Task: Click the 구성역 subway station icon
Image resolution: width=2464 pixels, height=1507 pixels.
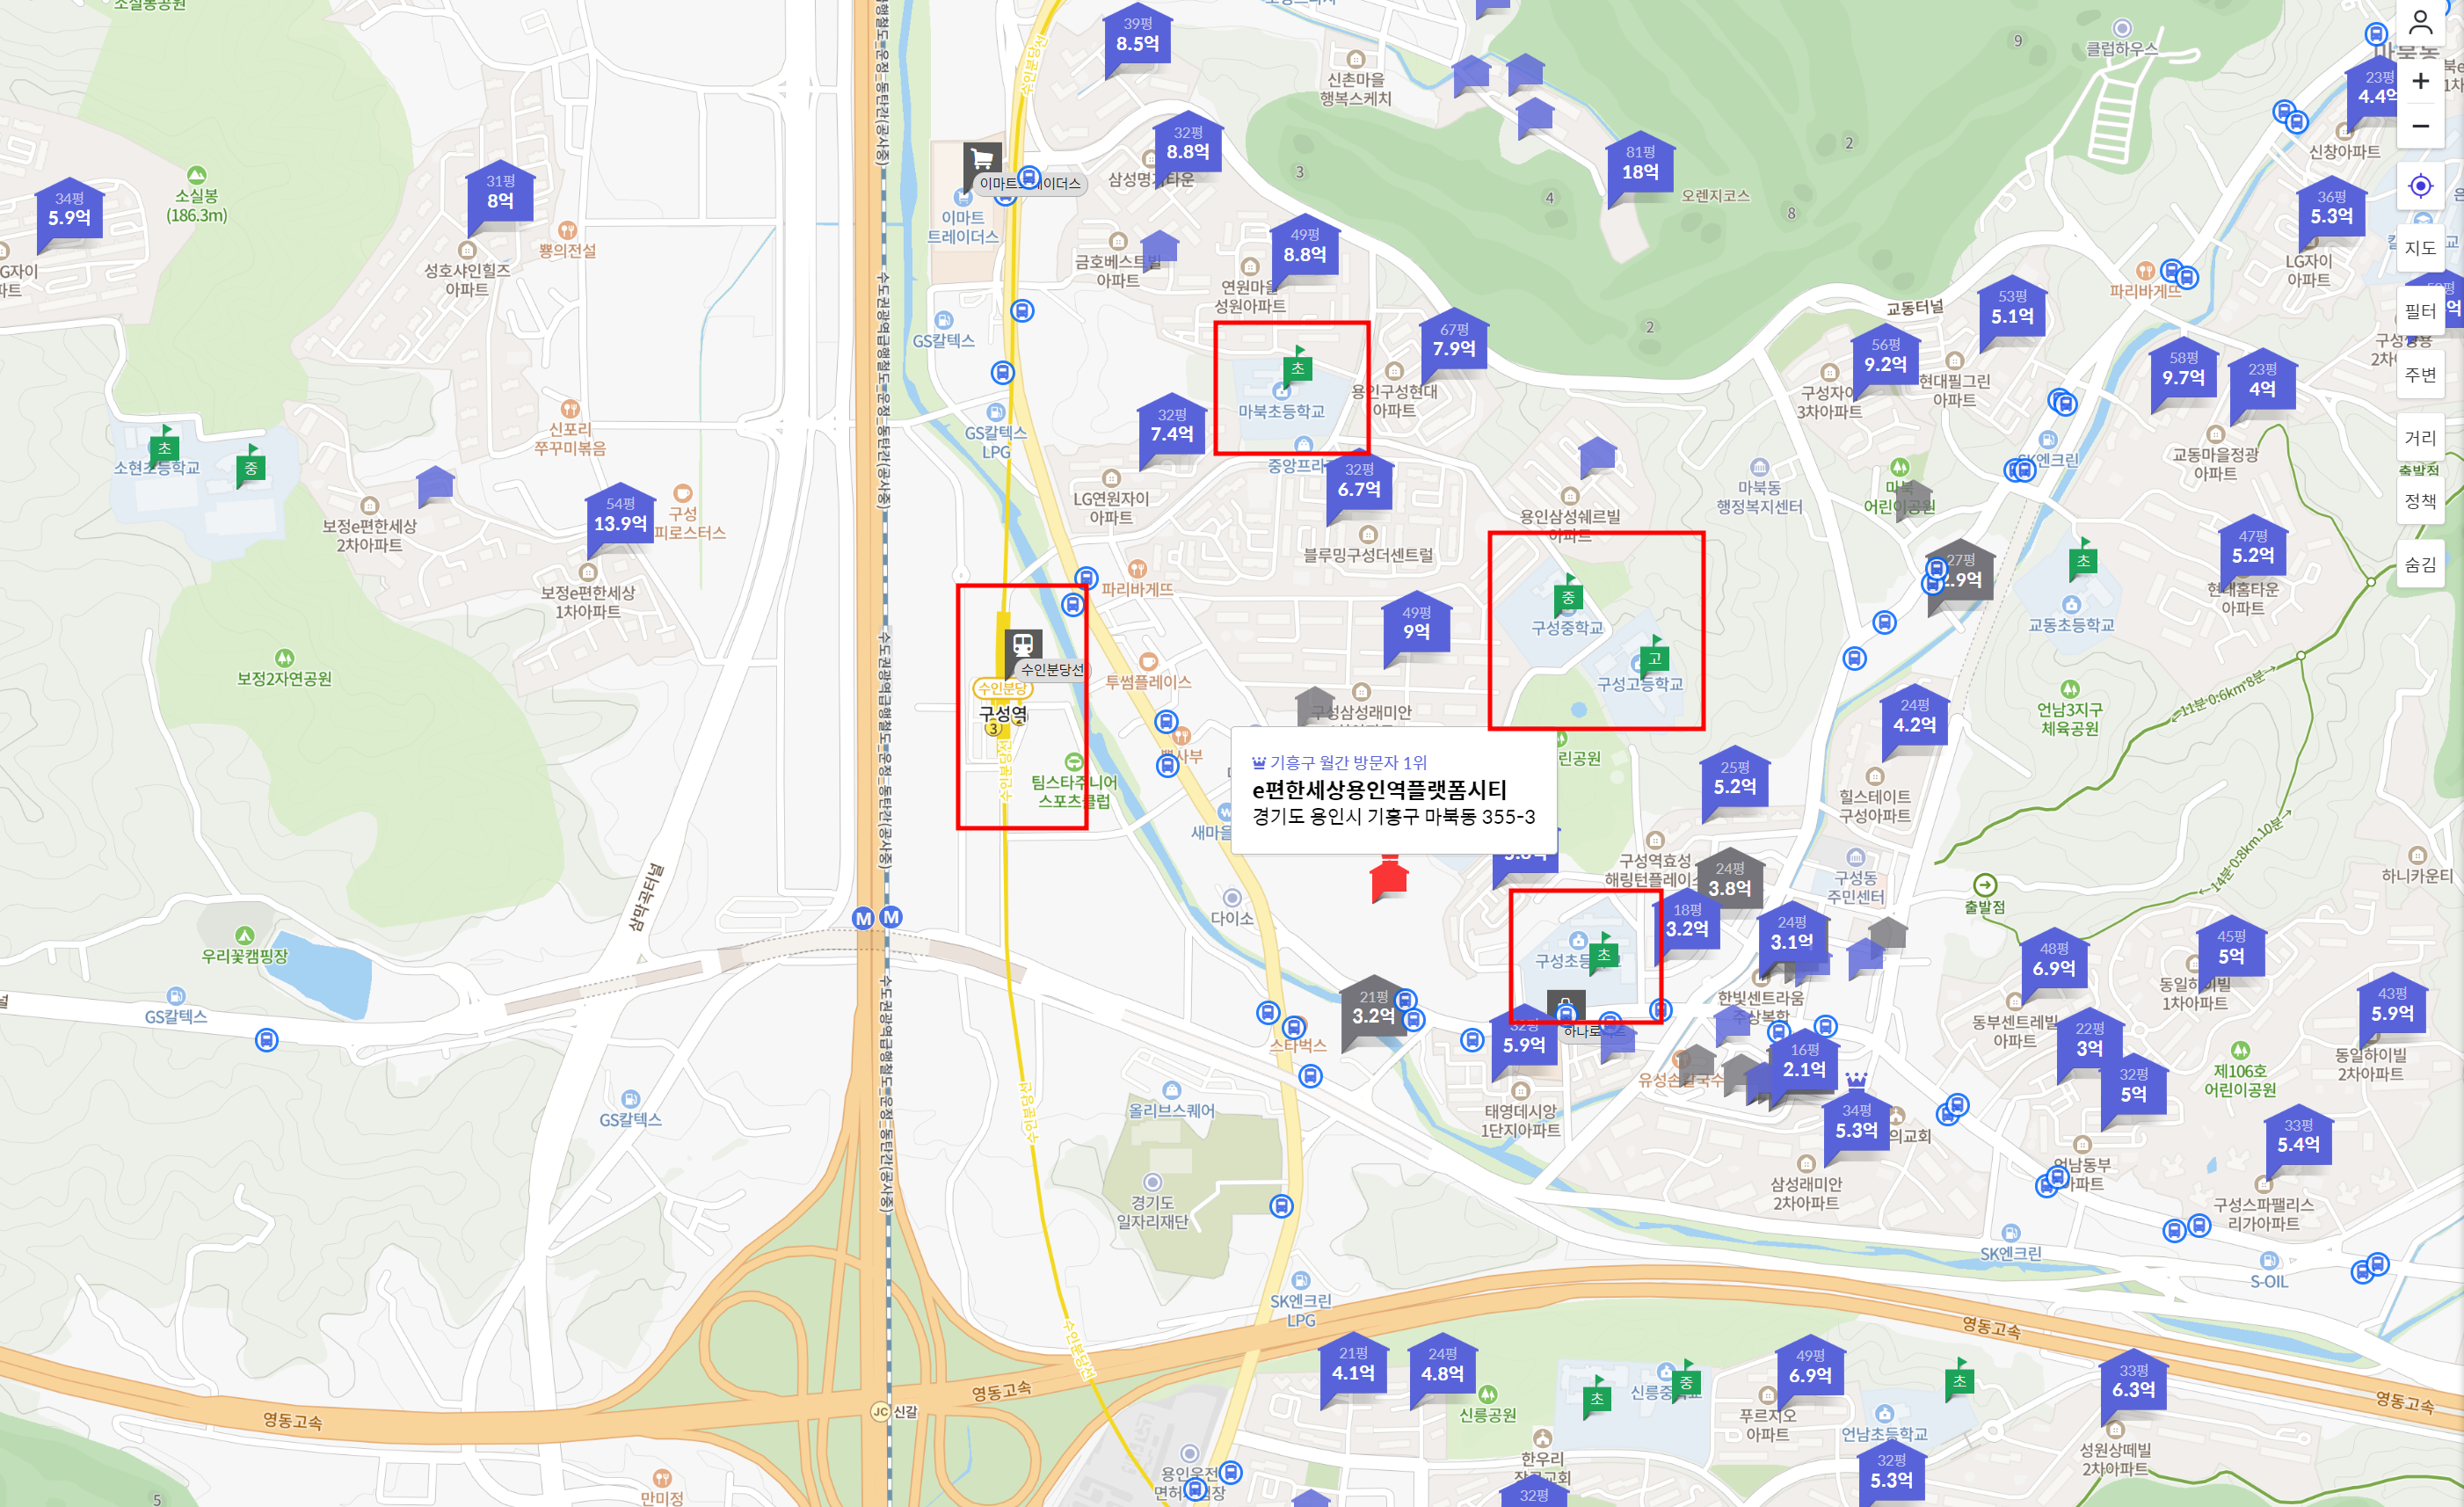Action: pos(1022,644)
